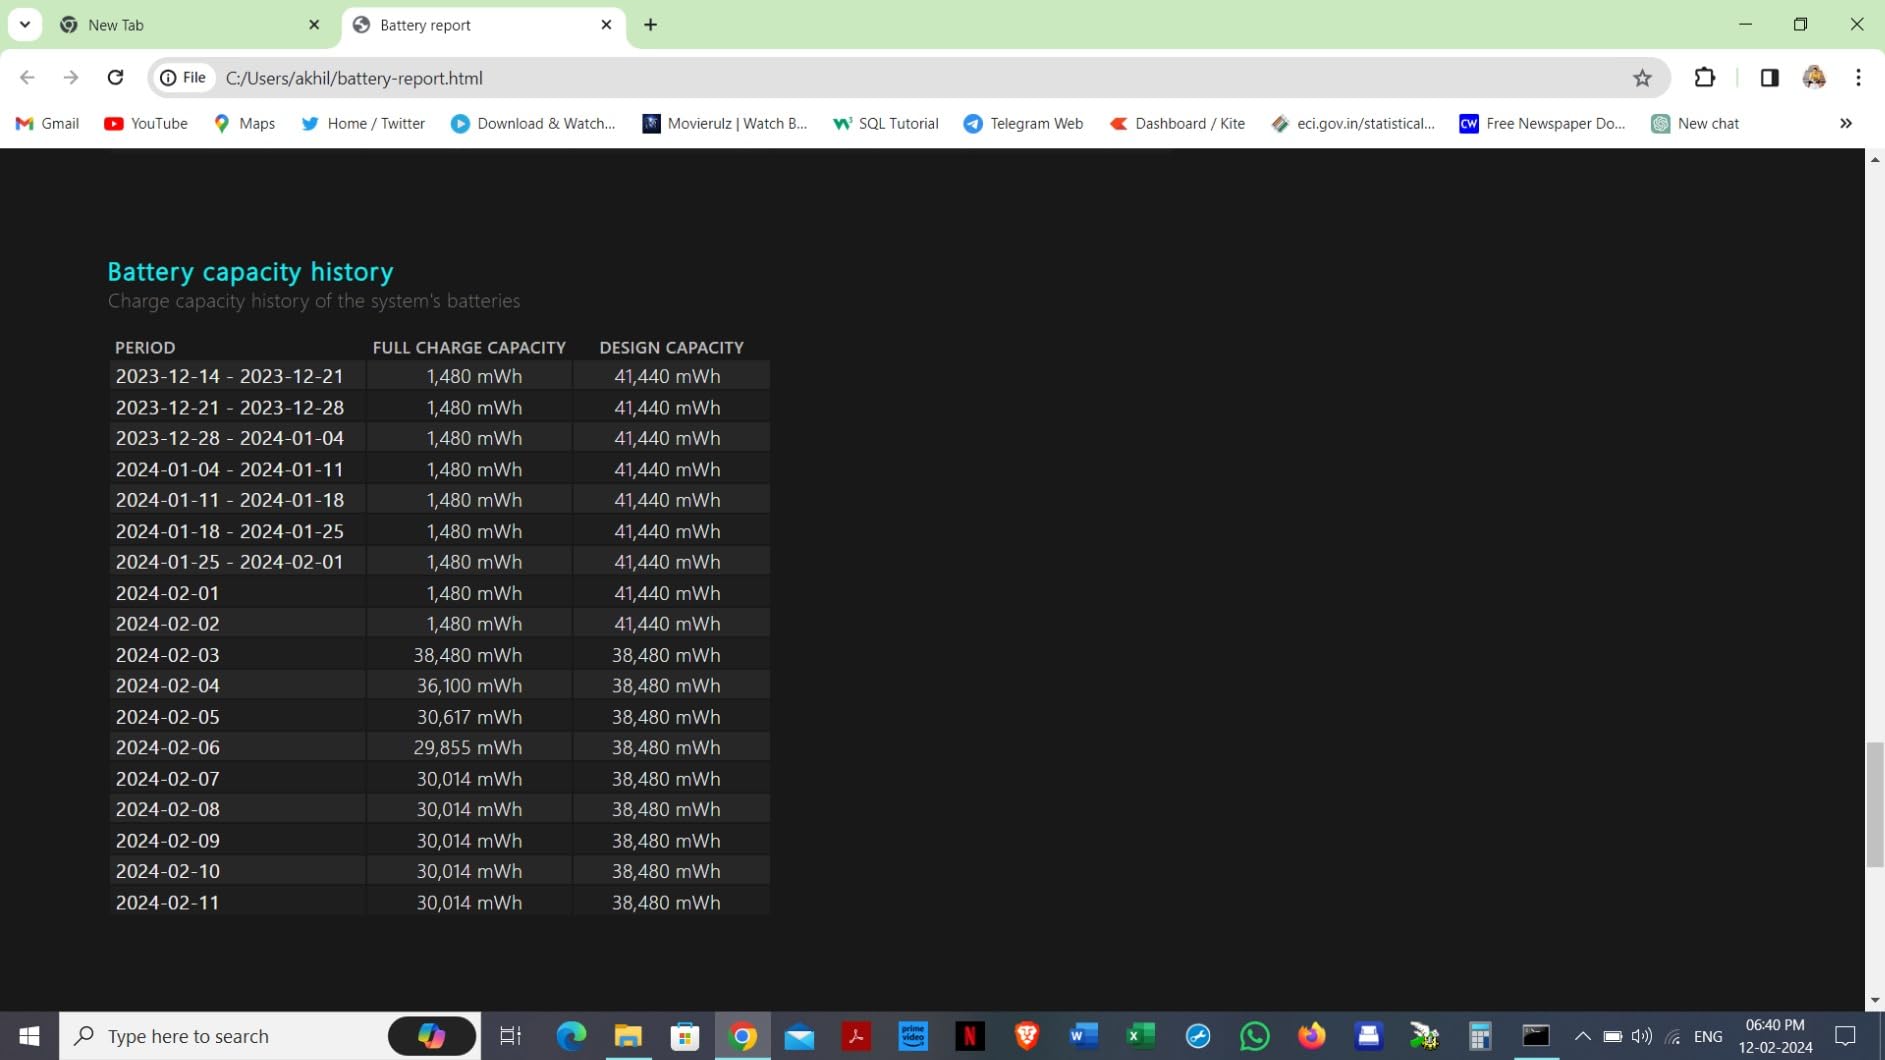Launch Microsoft Edge from taskbar
Image resolution: width=1885 pixels, height=1060 pixels.
[x=571, y=1036]
